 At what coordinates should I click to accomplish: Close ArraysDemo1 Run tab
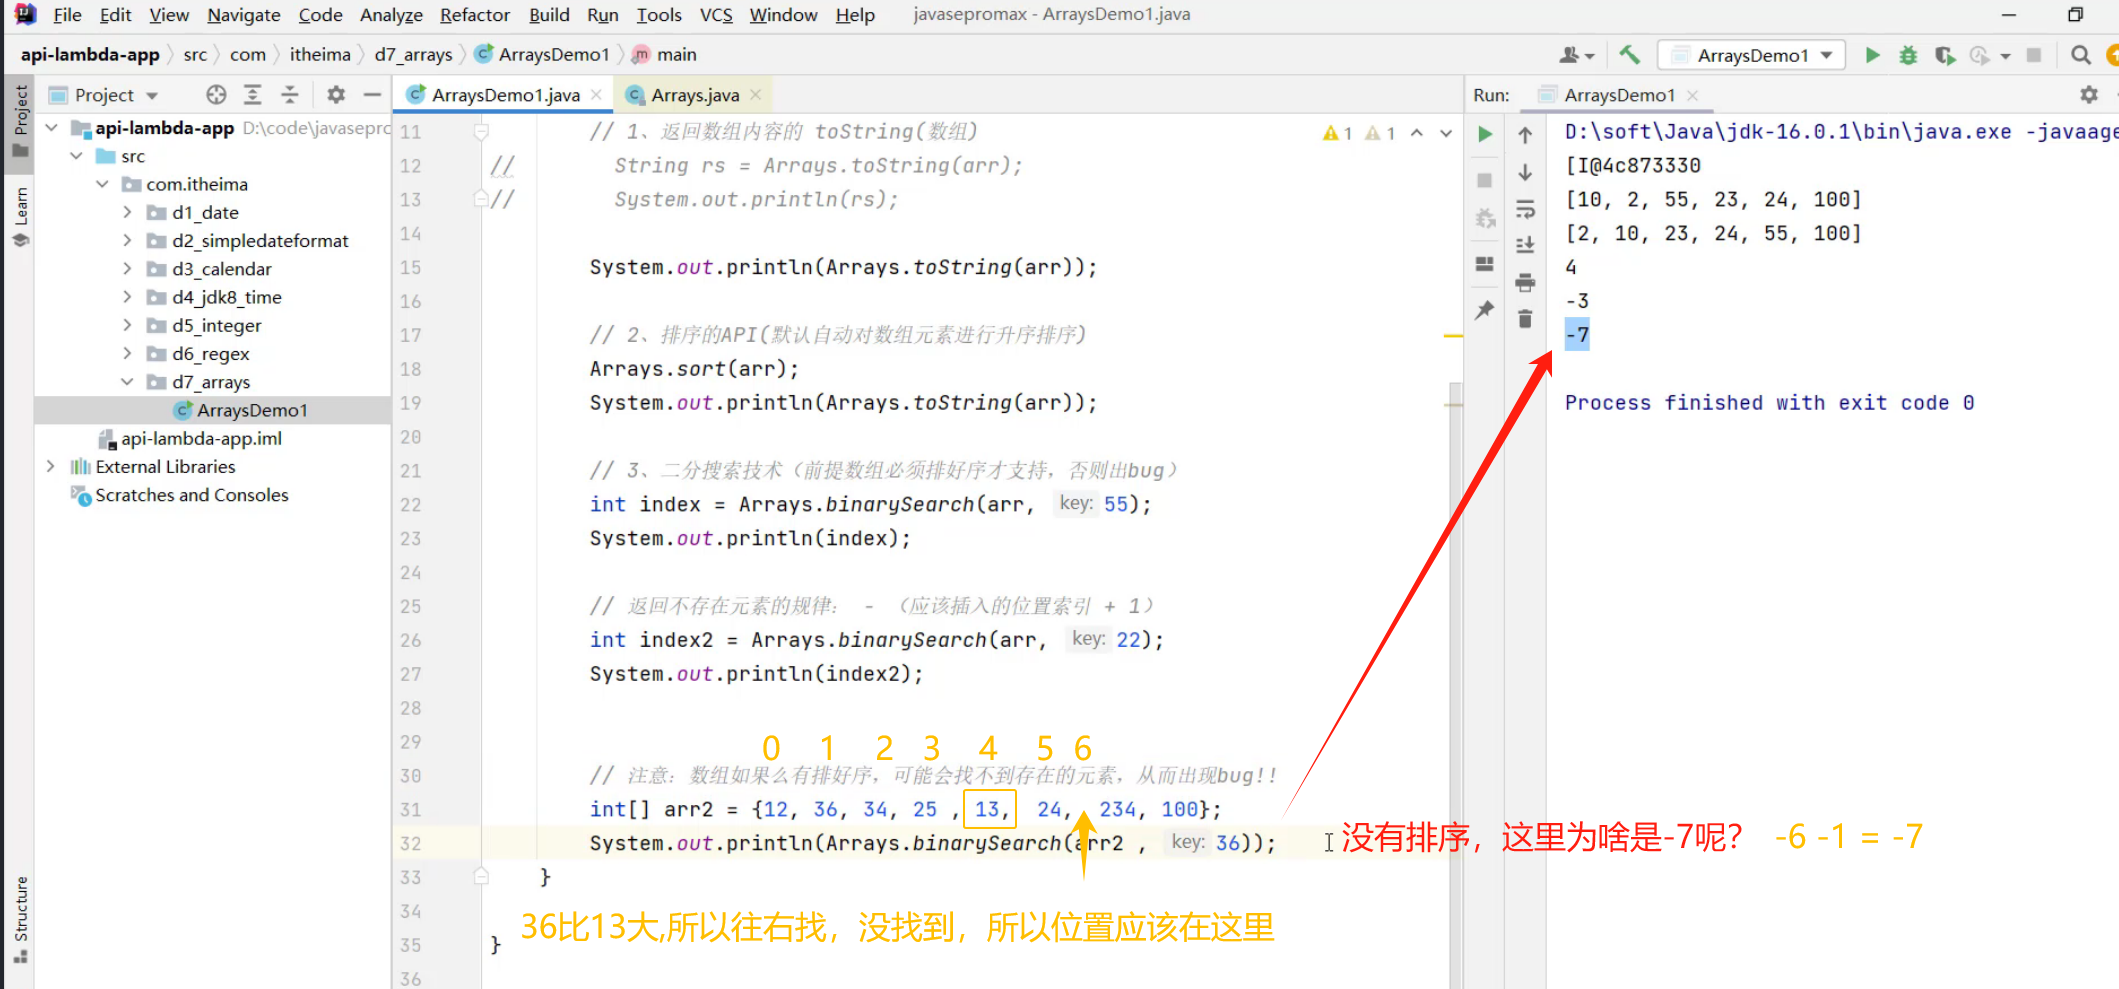tap(1692, 95)
